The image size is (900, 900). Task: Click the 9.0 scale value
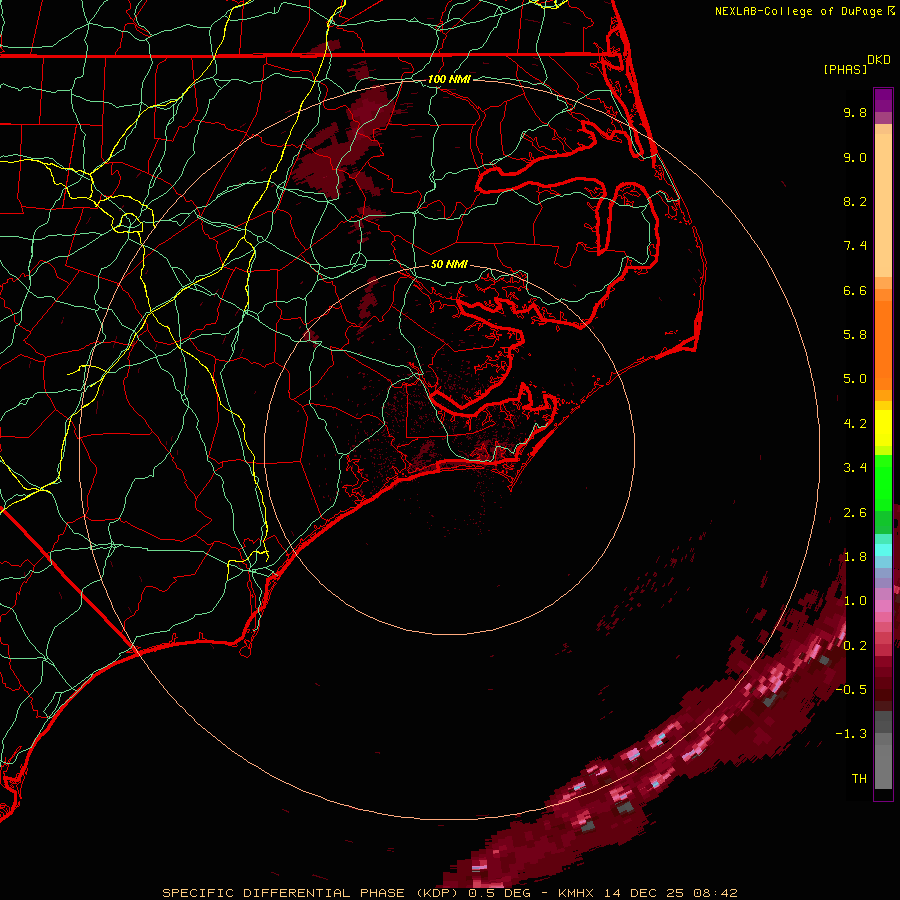point(855,157)
